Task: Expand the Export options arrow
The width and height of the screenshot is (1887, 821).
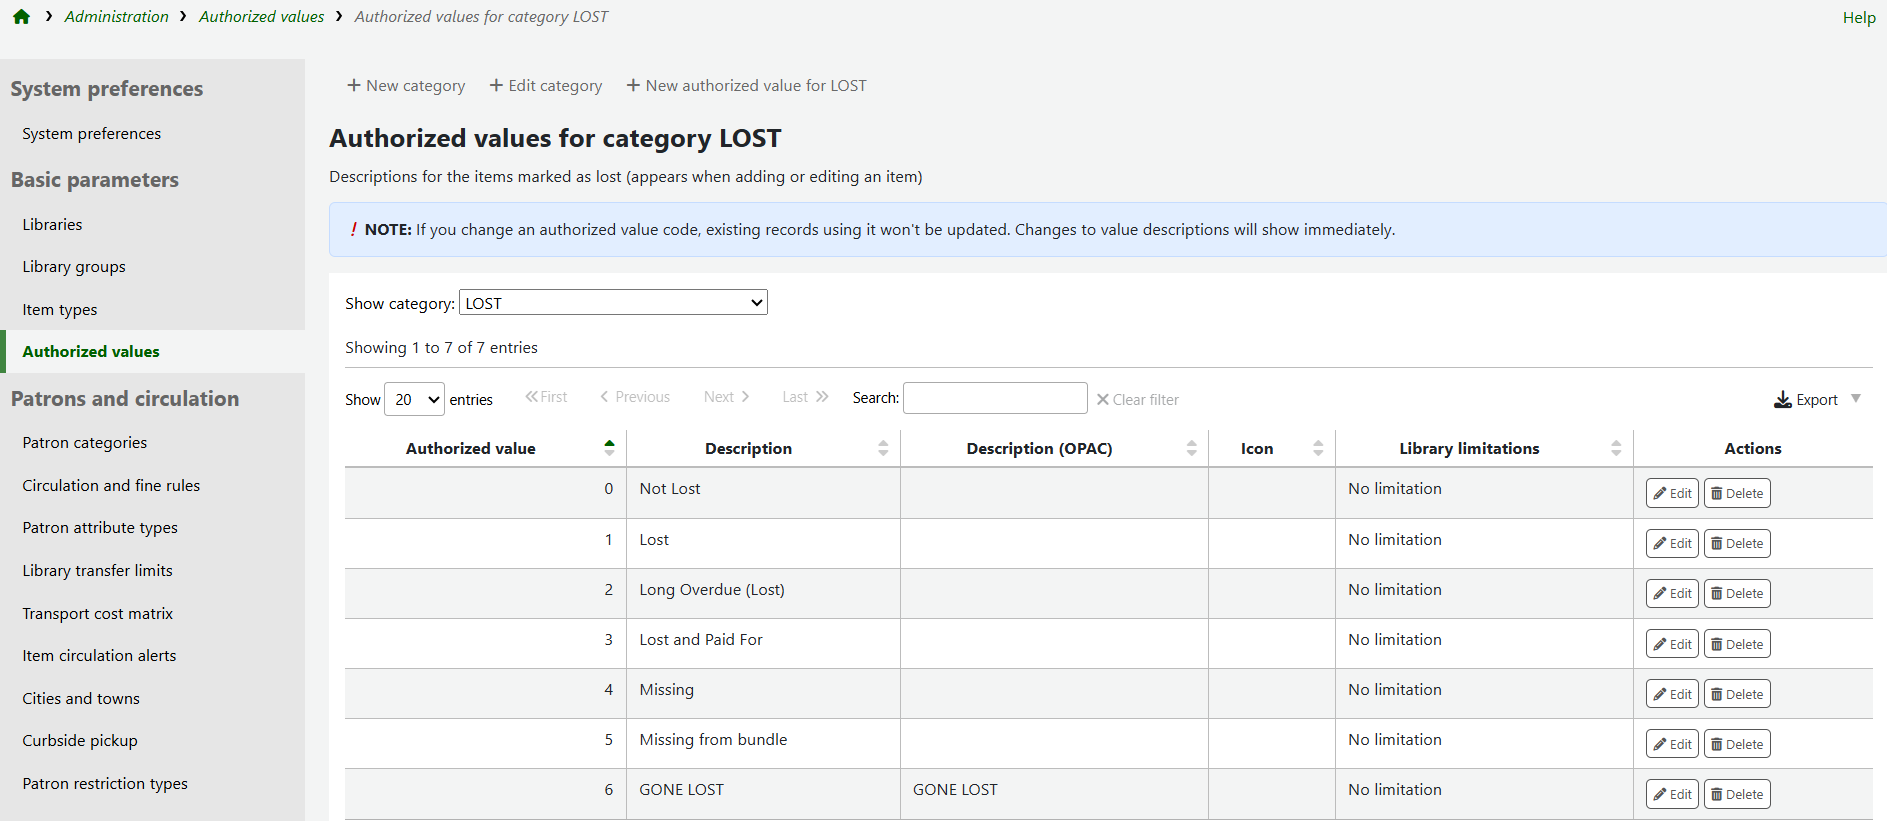Action: (1856, 399)
